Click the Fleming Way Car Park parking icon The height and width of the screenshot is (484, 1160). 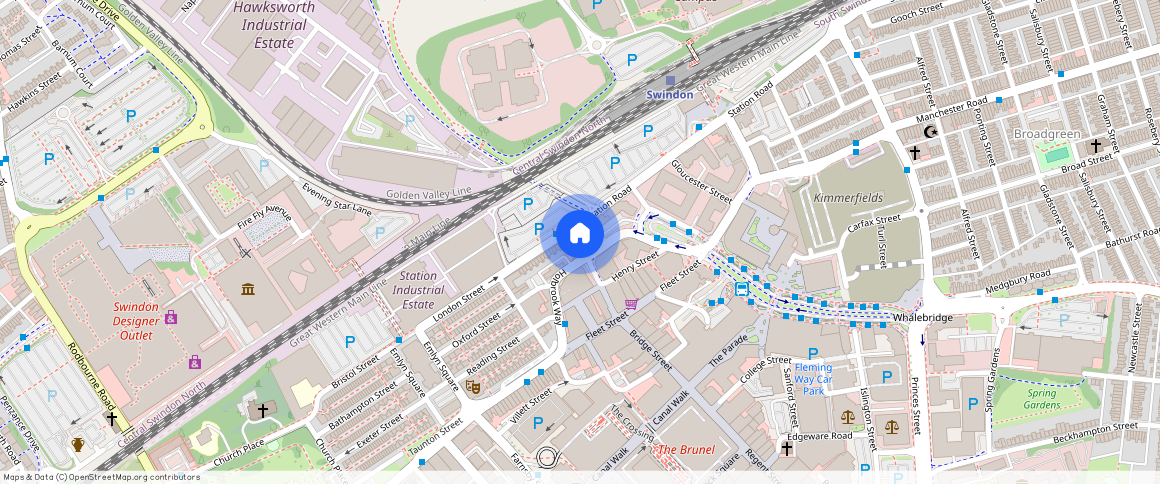tap(813, 354)
